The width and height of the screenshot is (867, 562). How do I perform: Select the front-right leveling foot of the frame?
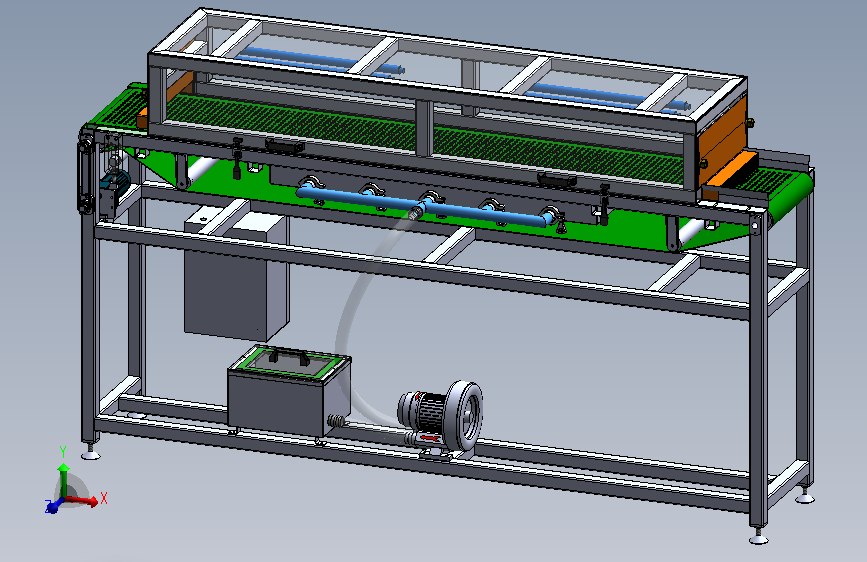(758, 535)
